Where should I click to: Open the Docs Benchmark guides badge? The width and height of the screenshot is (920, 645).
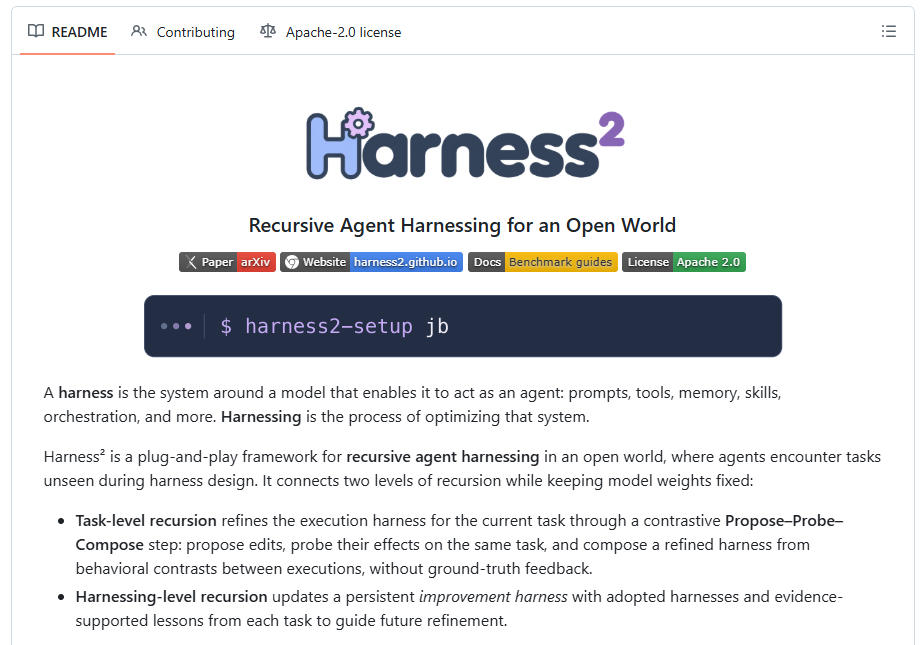click(x=543, y=262)
